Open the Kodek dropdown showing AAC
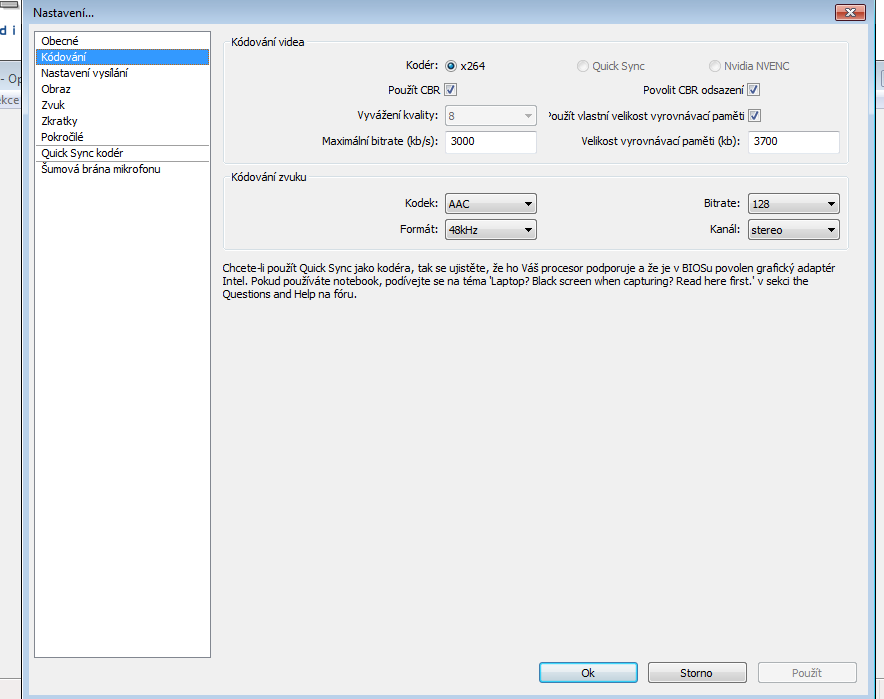Screen dimensions: 884x699 pyautogui.click(x=491, y=204)
